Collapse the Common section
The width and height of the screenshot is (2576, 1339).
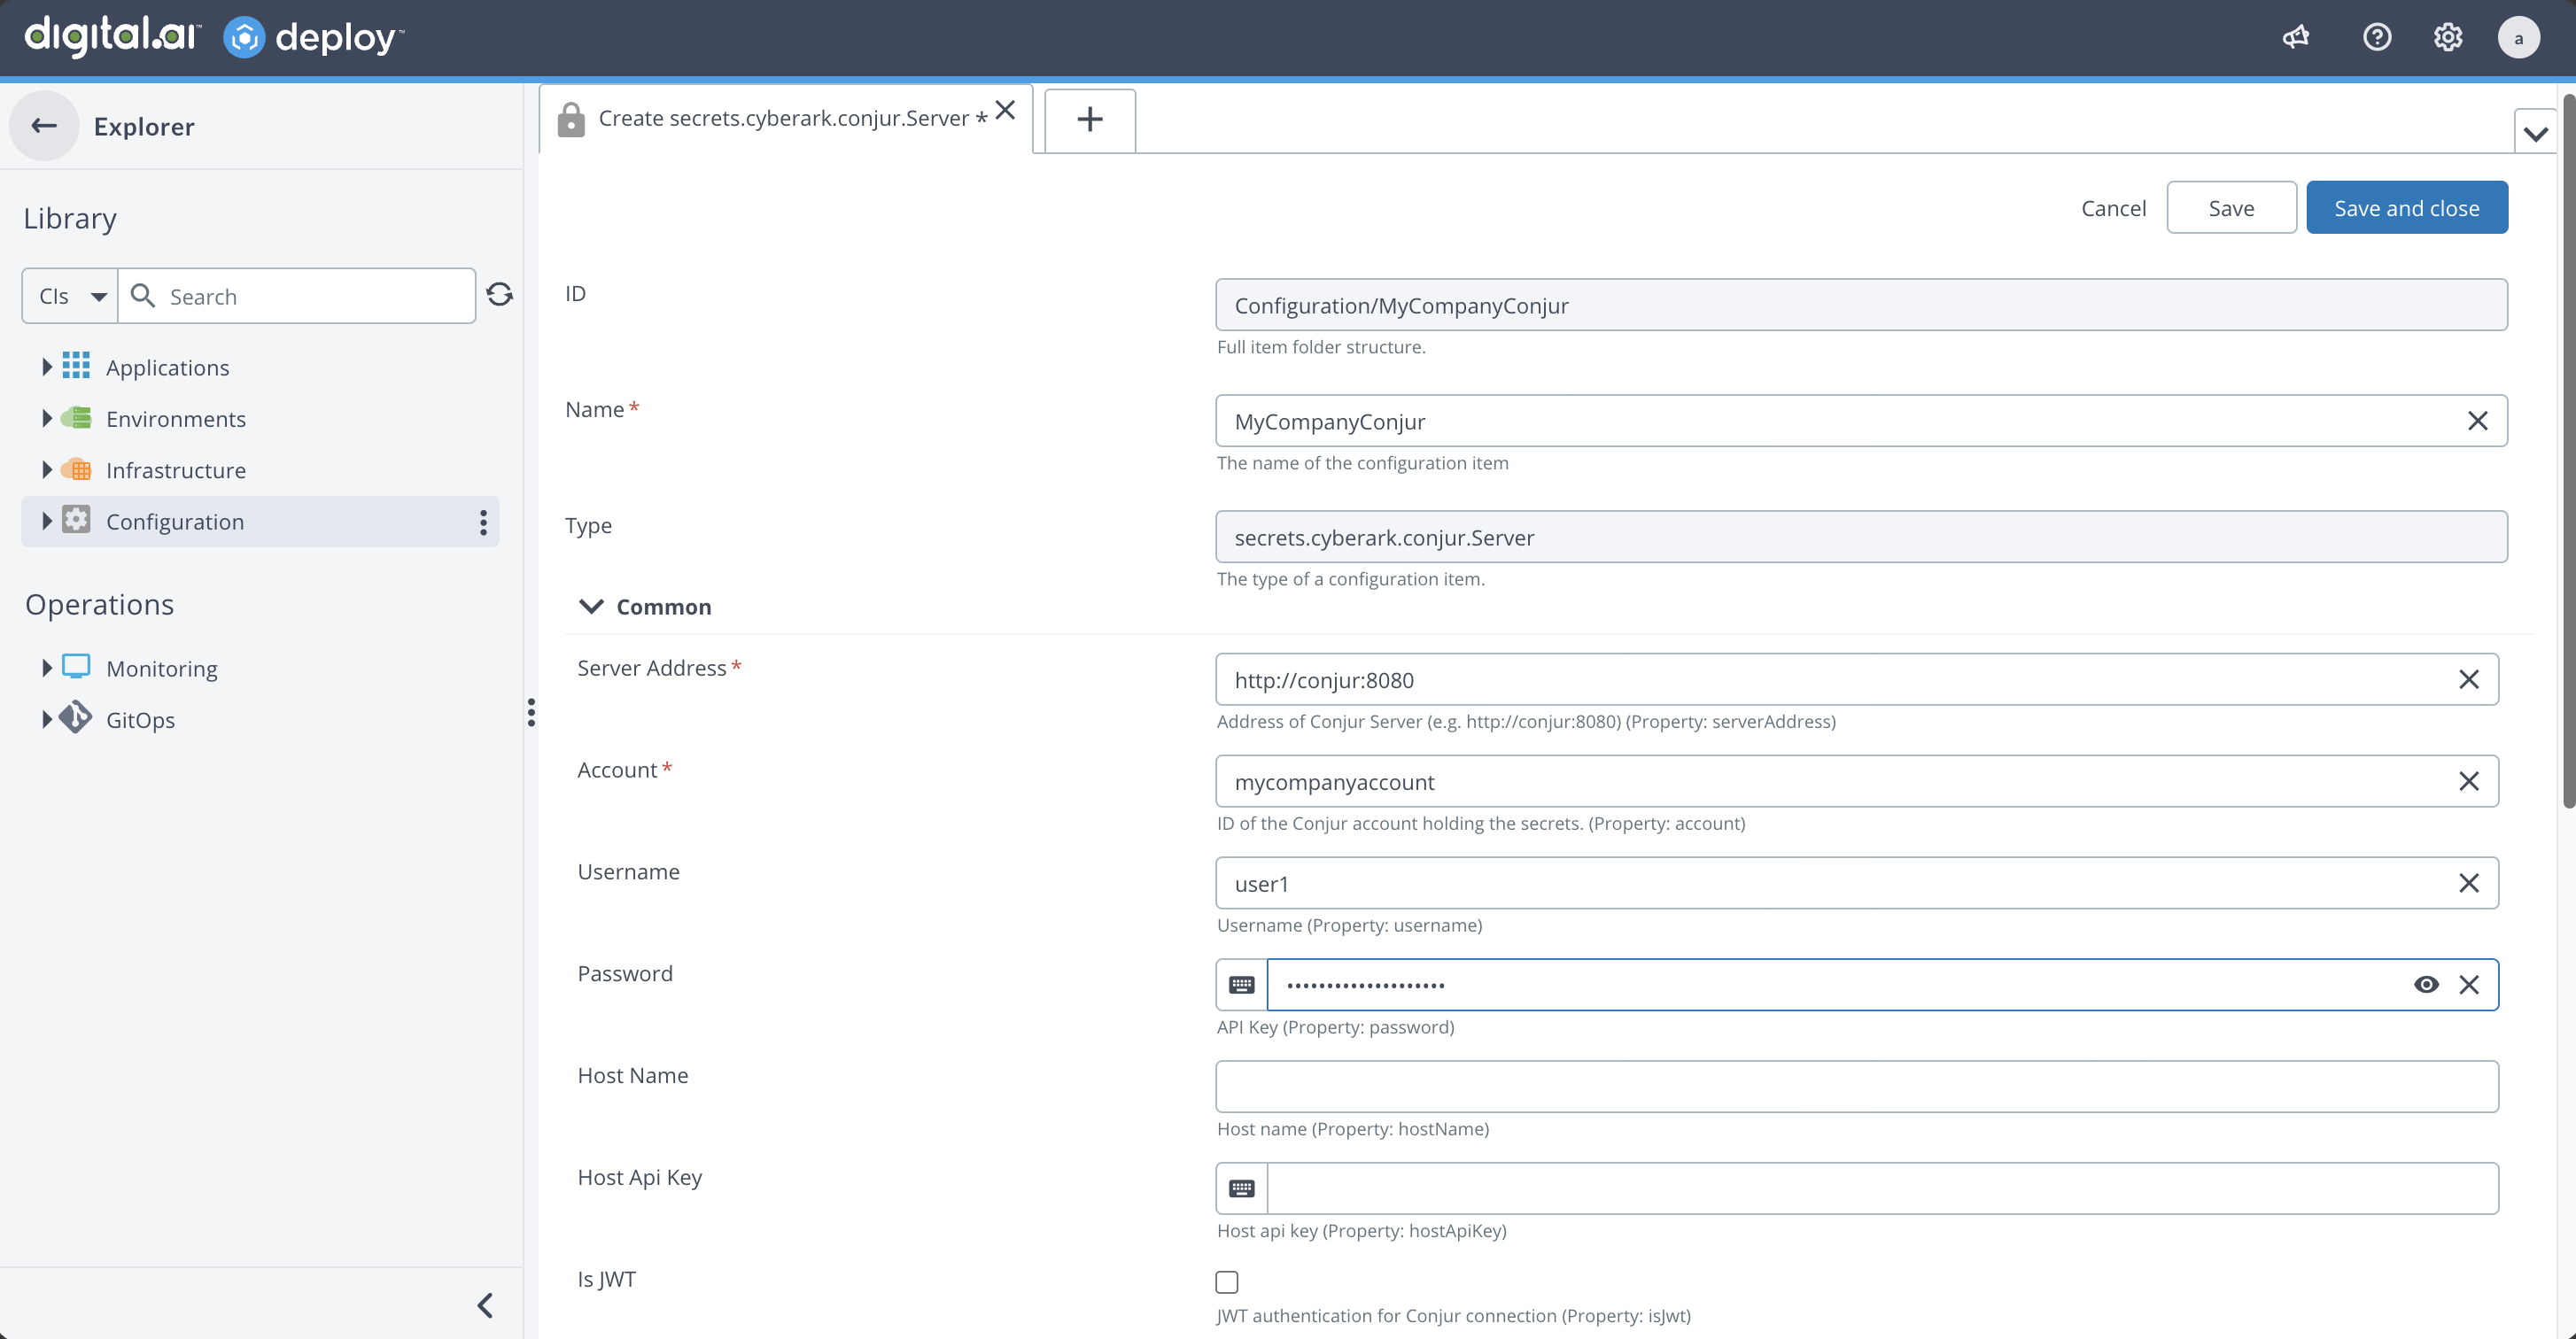591,607
